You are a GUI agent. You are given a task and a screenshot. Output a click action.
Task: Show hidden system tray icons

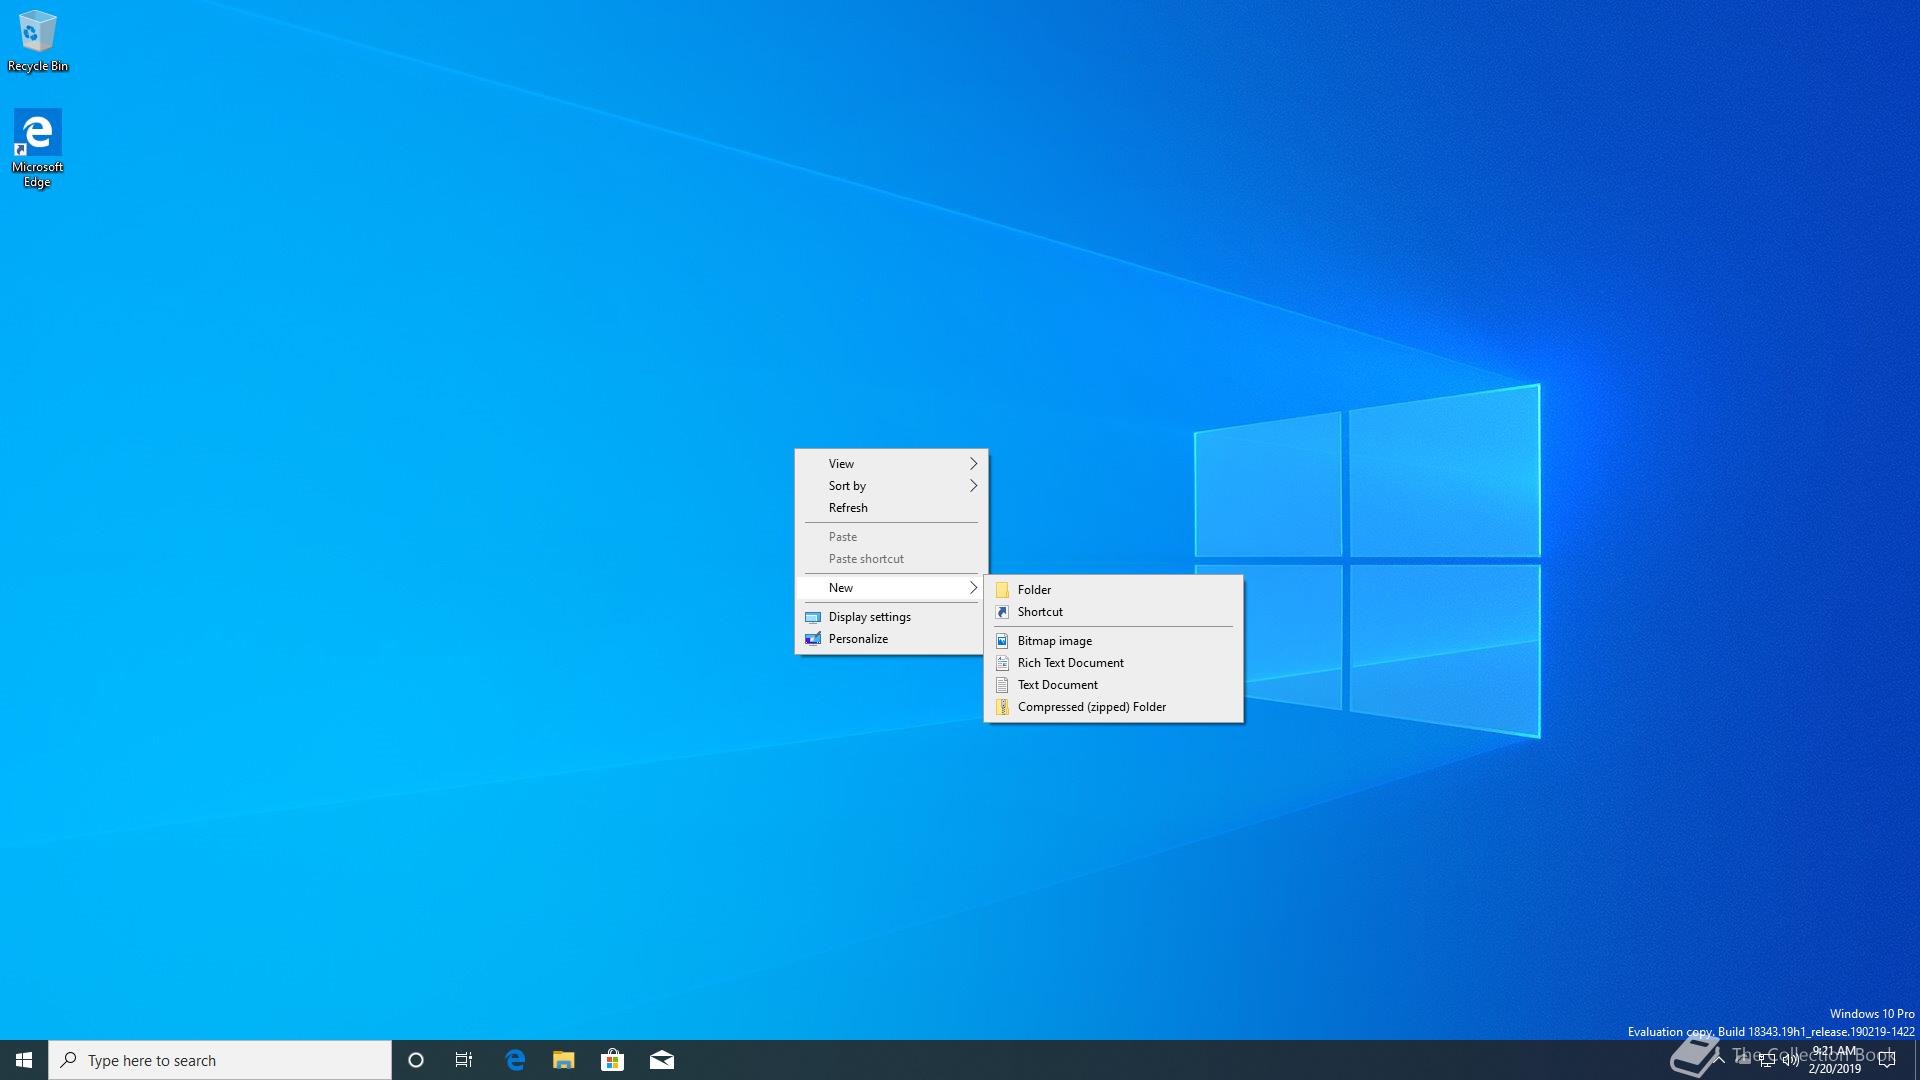tap(1719, 1059)
